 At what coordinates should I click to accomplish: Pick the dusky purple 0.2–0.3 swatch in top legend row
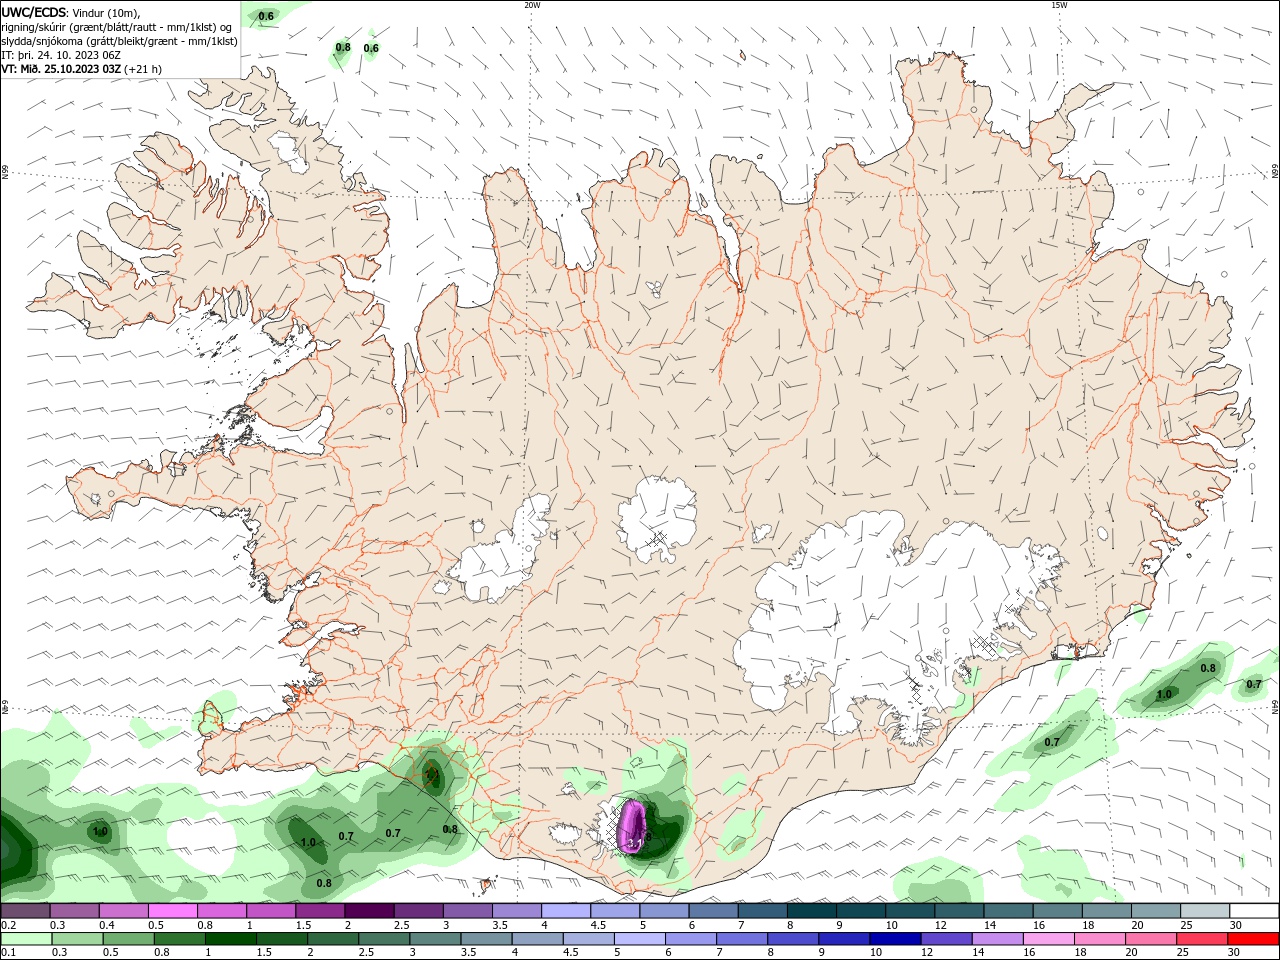click(x=25, y=911)
